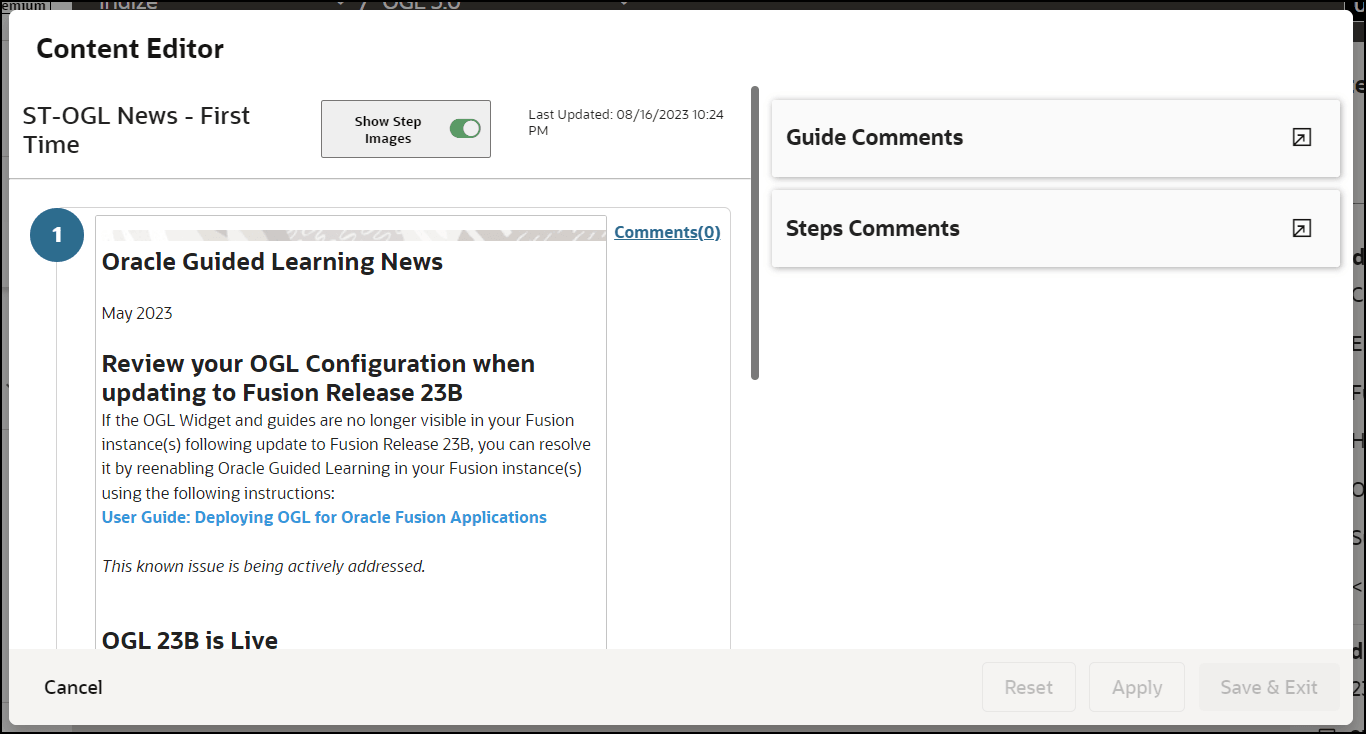
Task: Click the Reset button
Action: [1029, 687]
